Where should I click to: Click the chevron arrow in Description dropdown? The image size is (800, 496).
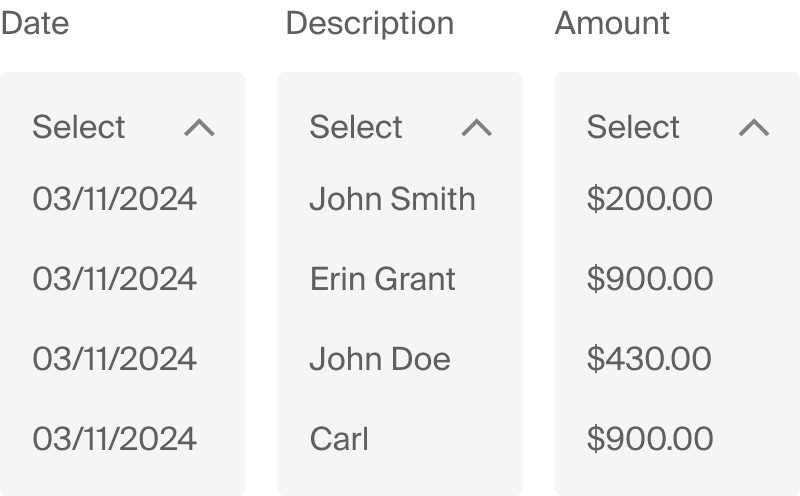[477, 127]
